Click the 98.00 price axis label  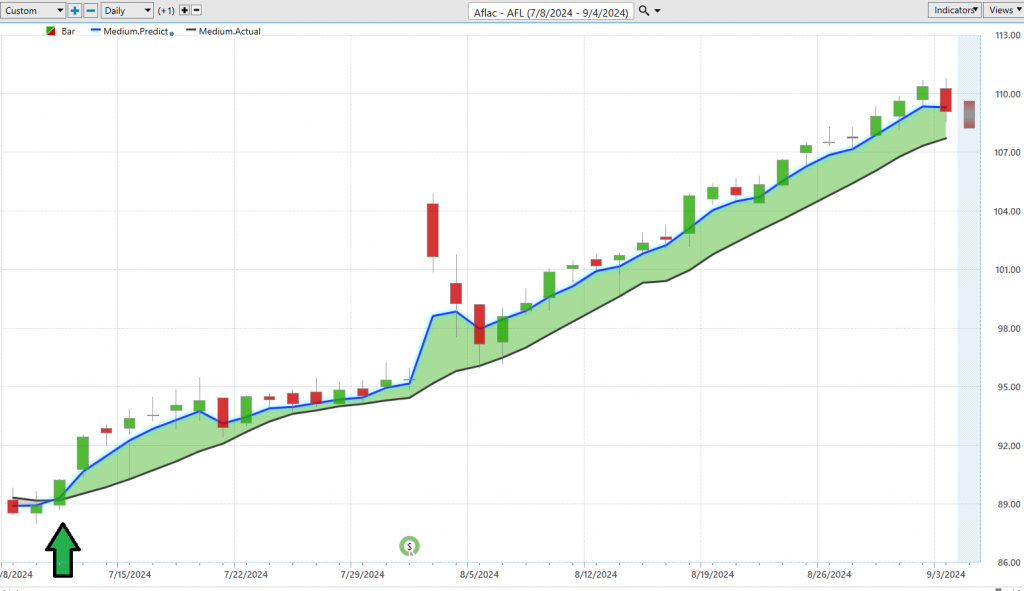[x=1008, y=328]
